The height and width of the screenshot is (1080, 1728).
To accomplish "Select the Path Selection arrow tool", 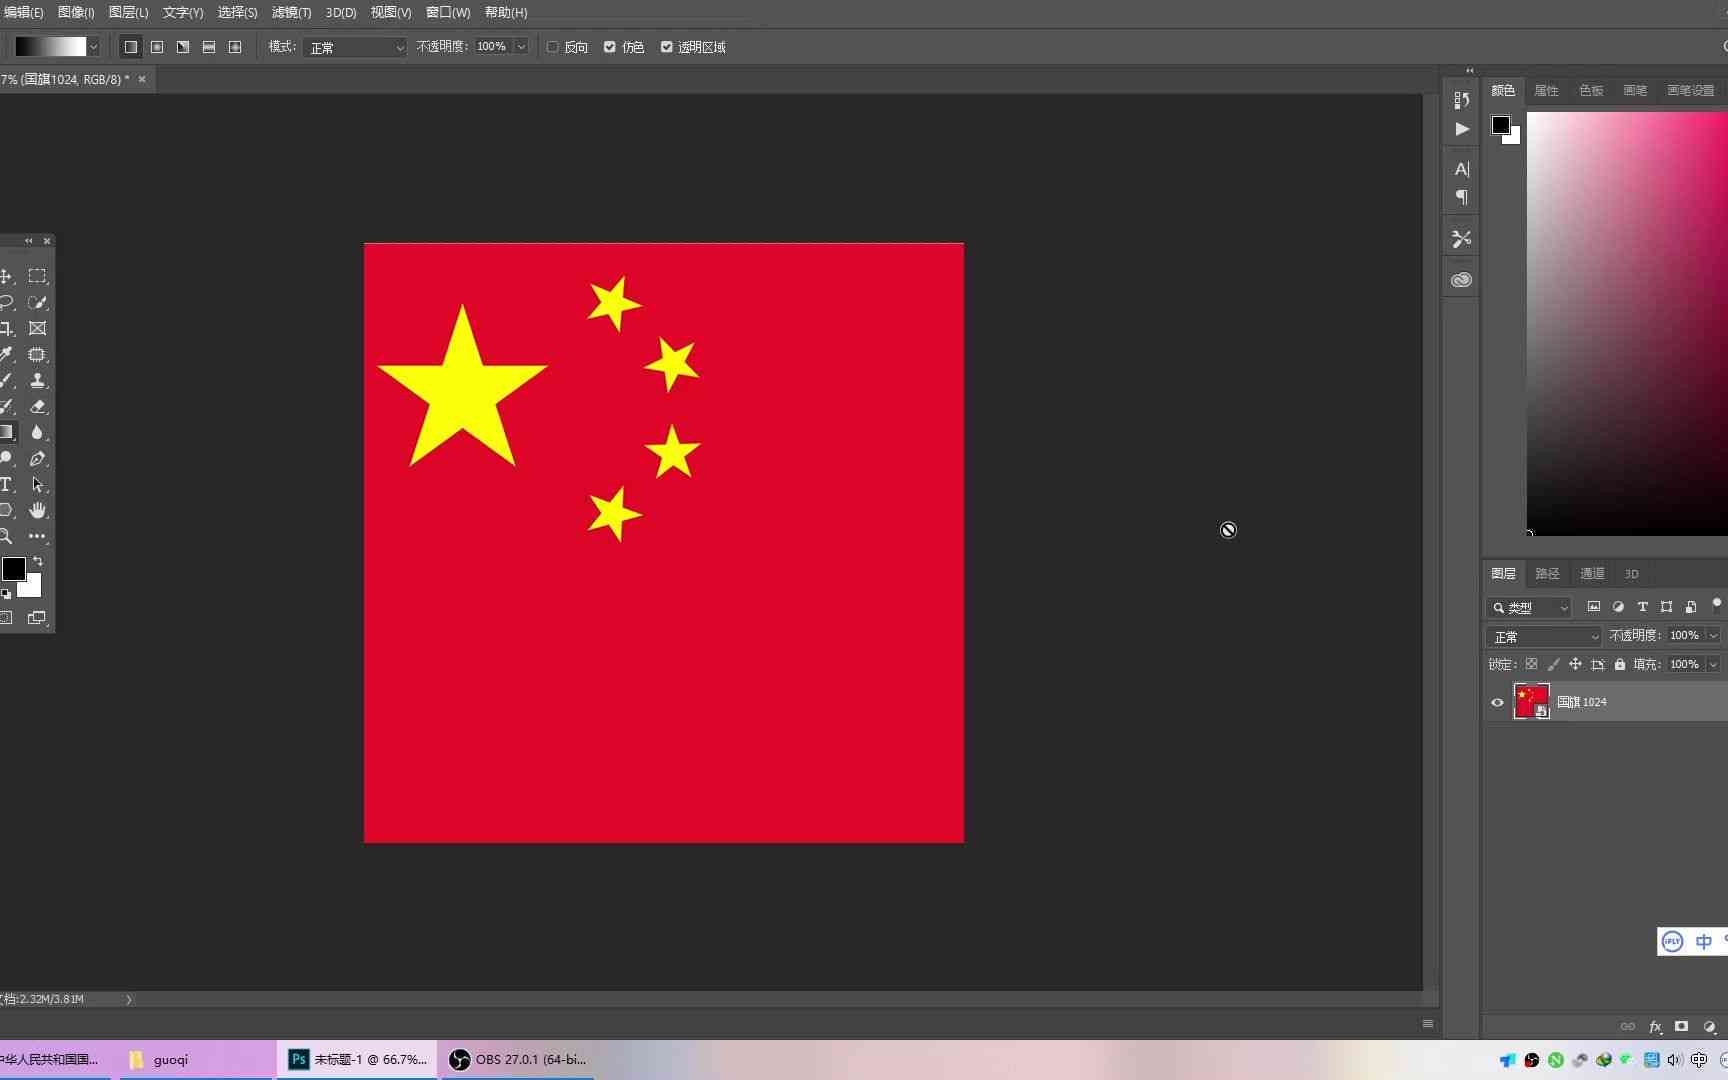I will tap(38, 484).
